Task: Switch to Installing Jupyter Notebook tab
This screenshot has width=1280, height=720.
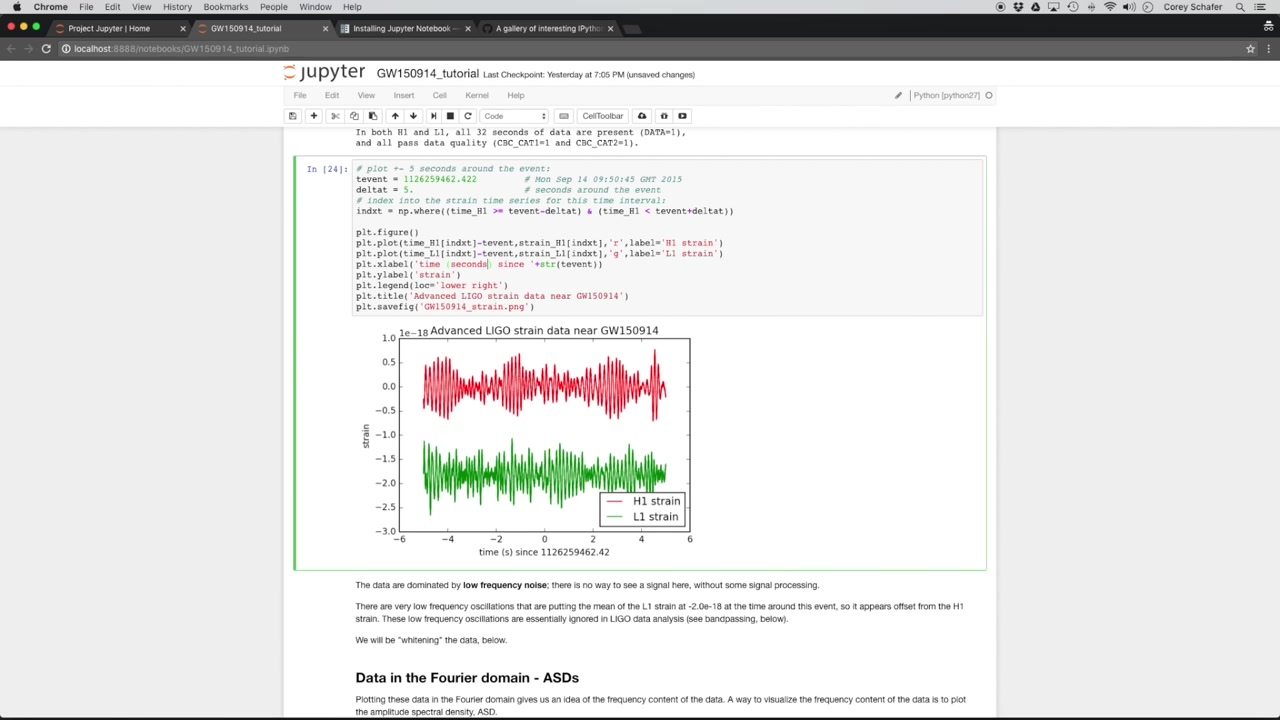Action: point(403,28)
